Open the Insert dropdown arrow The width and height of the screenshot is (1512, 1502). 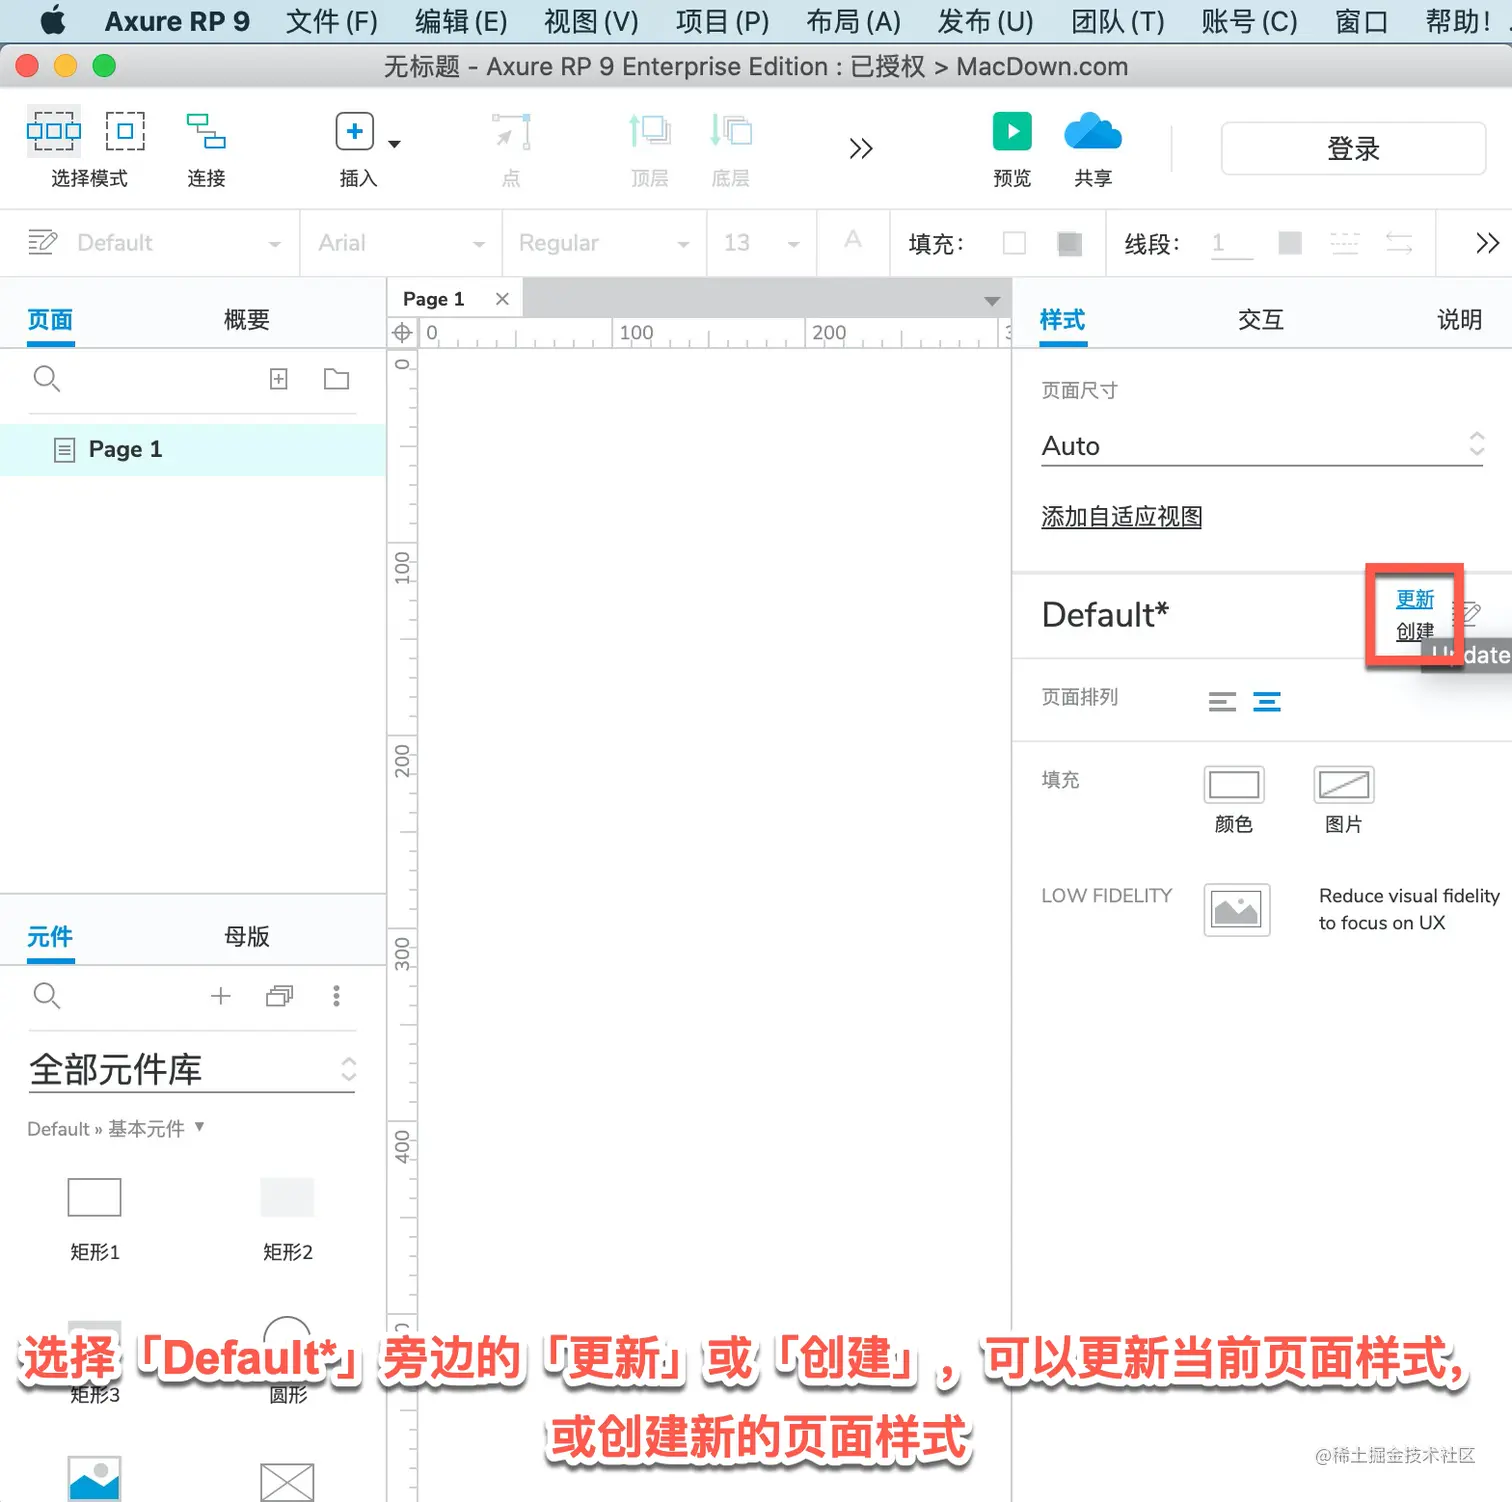point(394,144)
